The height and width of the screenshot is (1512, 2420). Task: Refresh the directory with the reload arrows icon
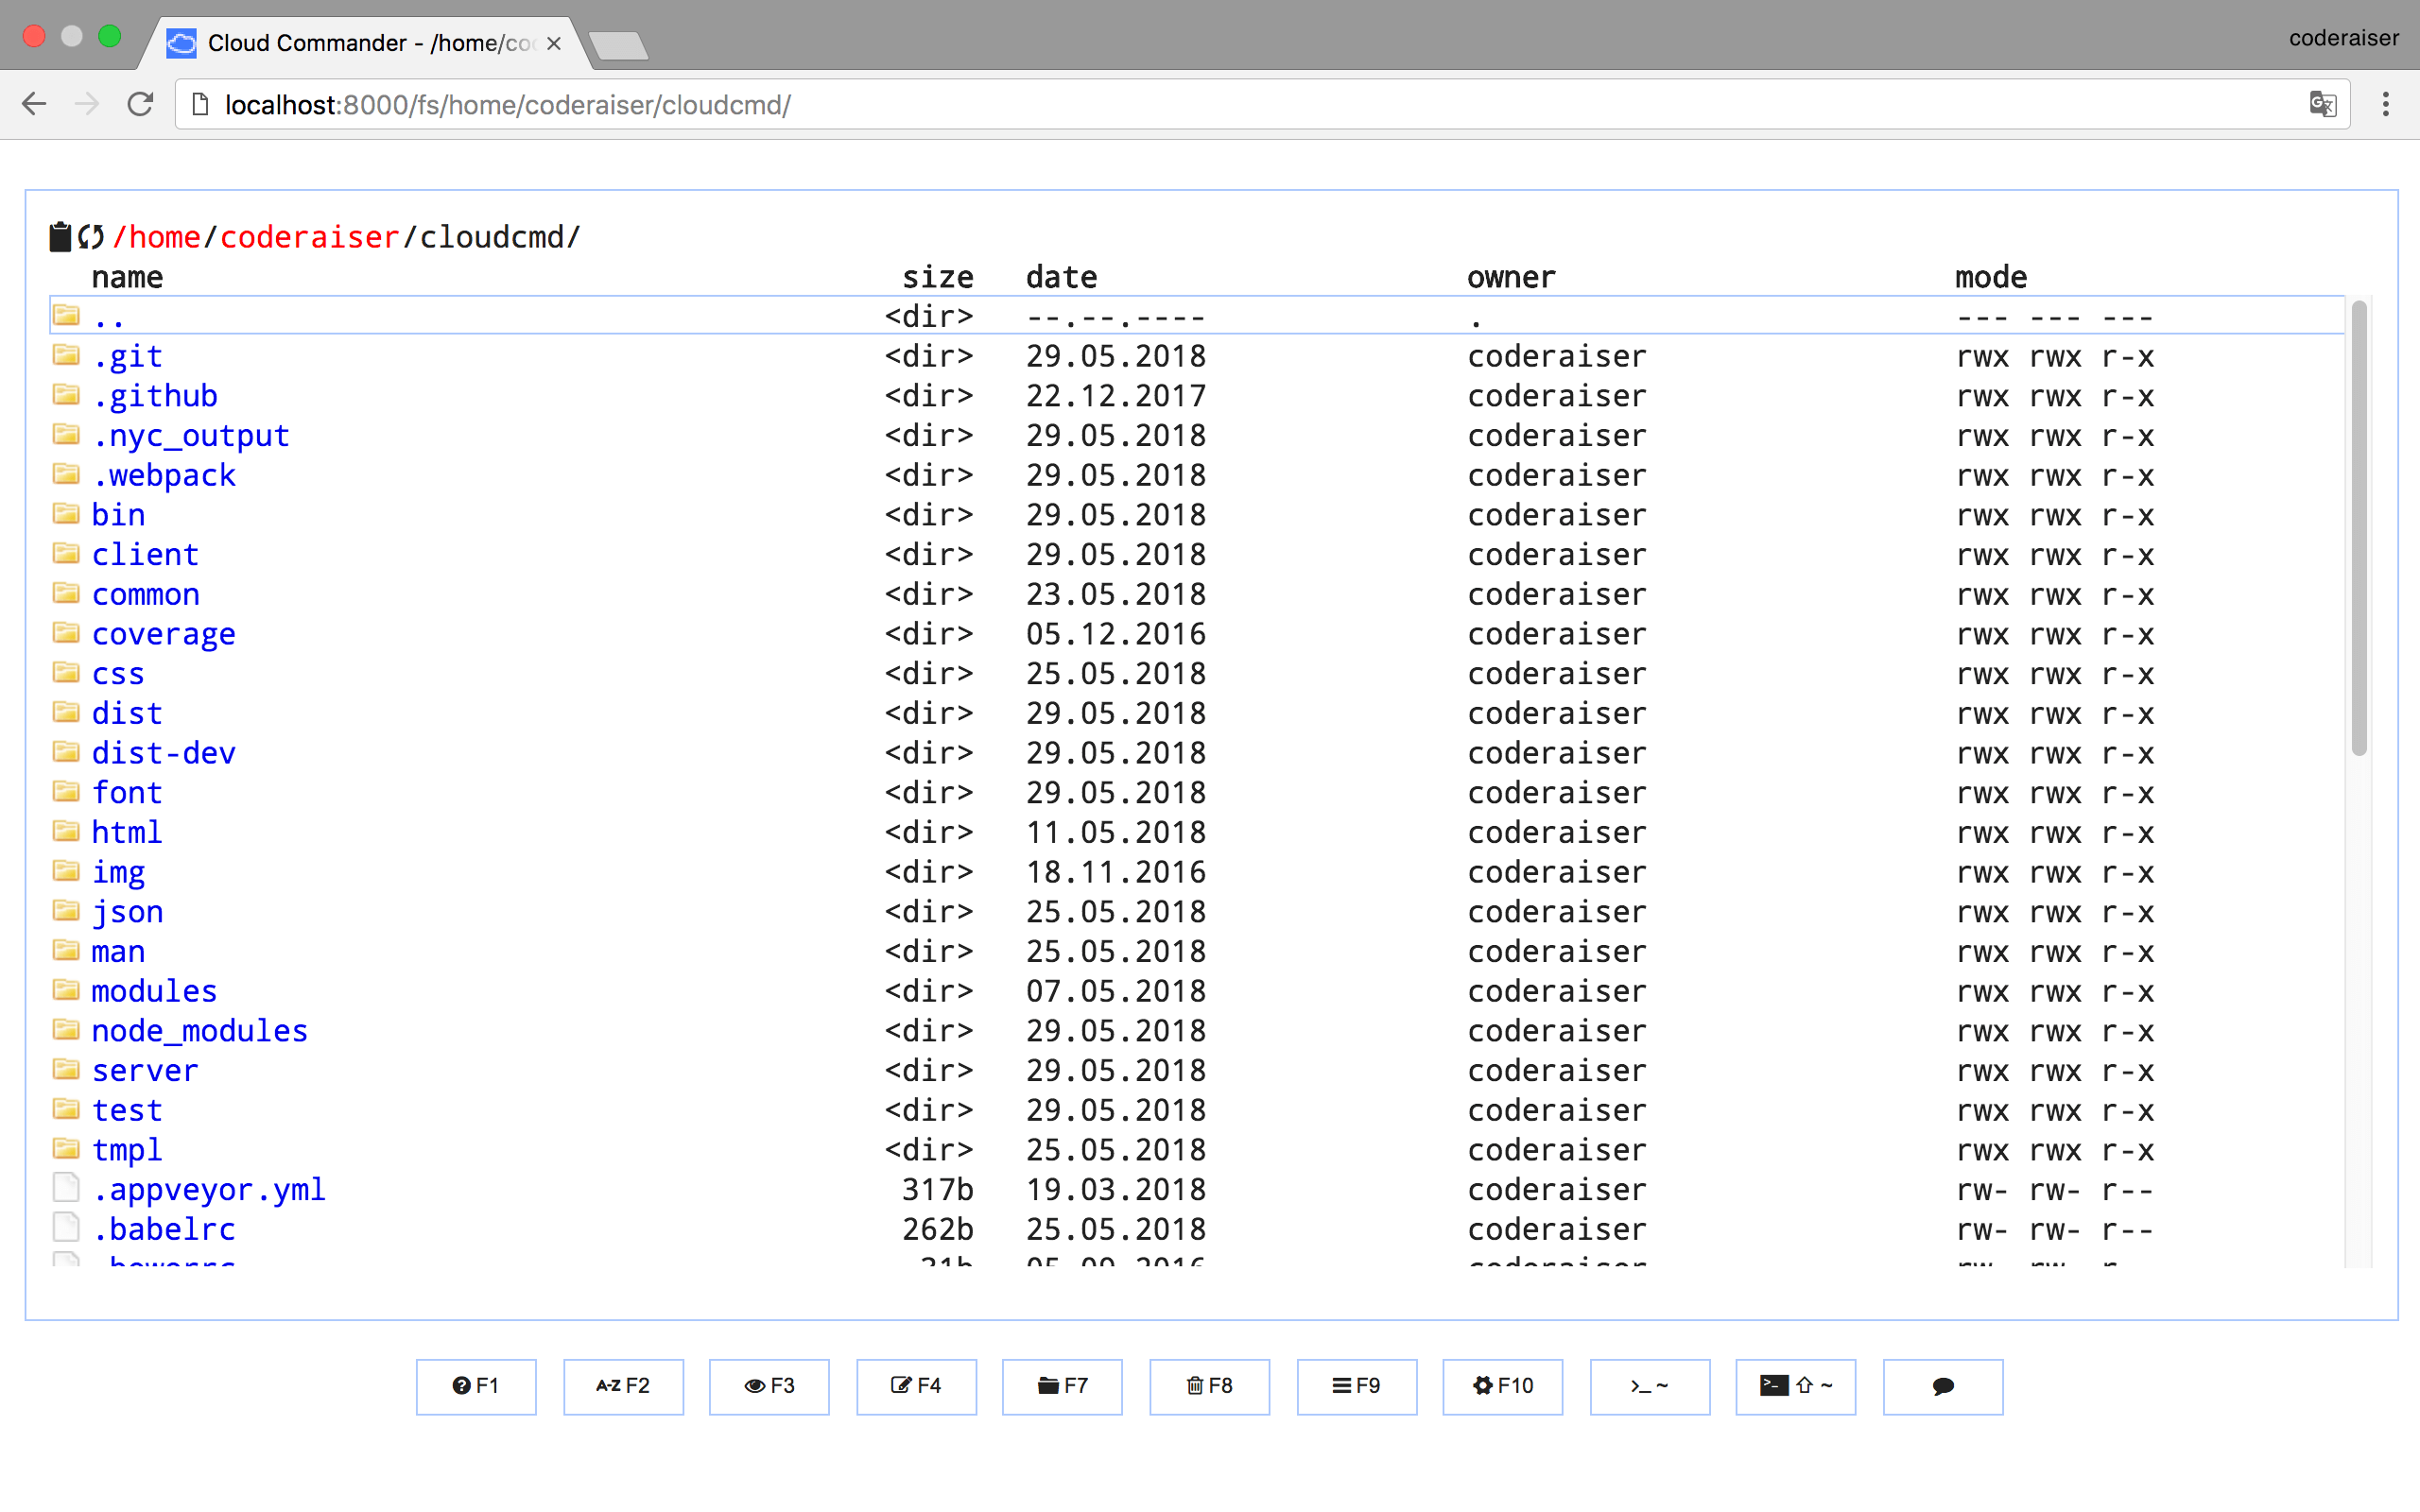(90, 236)
